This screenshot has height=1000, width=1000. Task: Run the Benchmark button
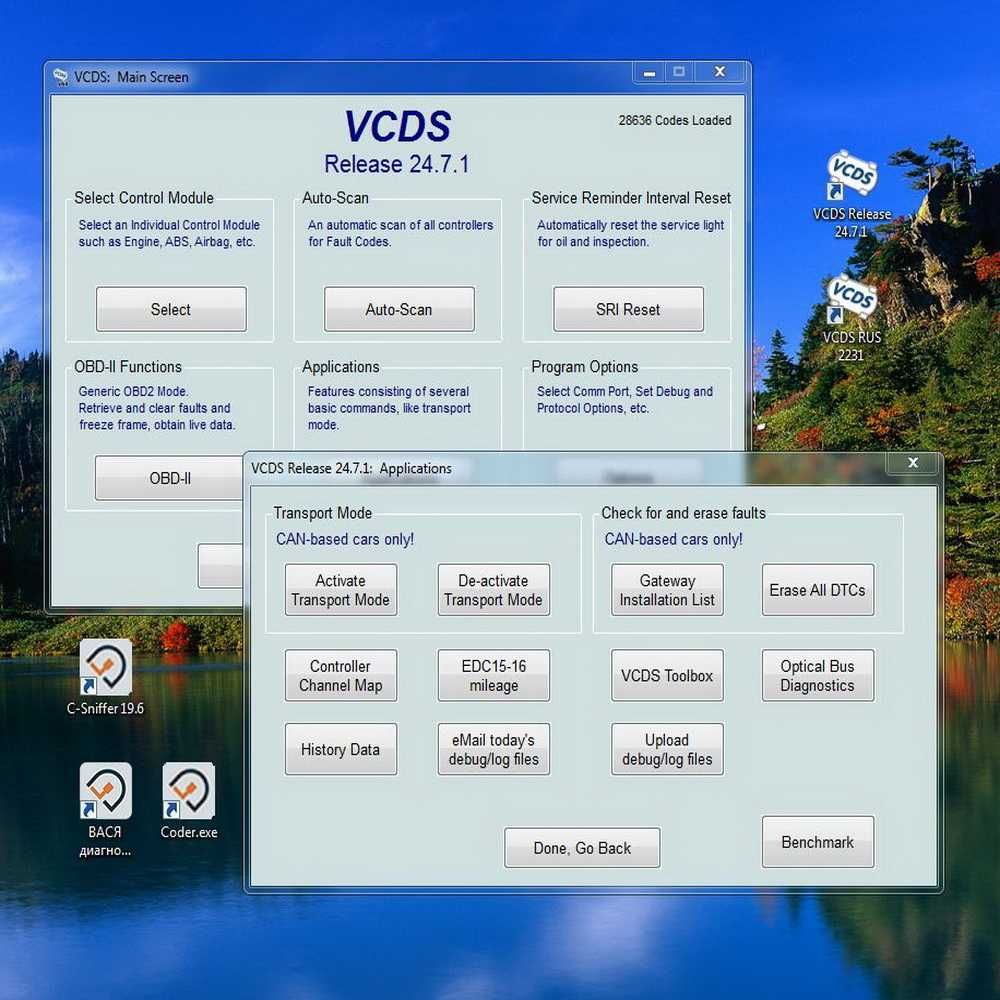(x=818, y=842)
